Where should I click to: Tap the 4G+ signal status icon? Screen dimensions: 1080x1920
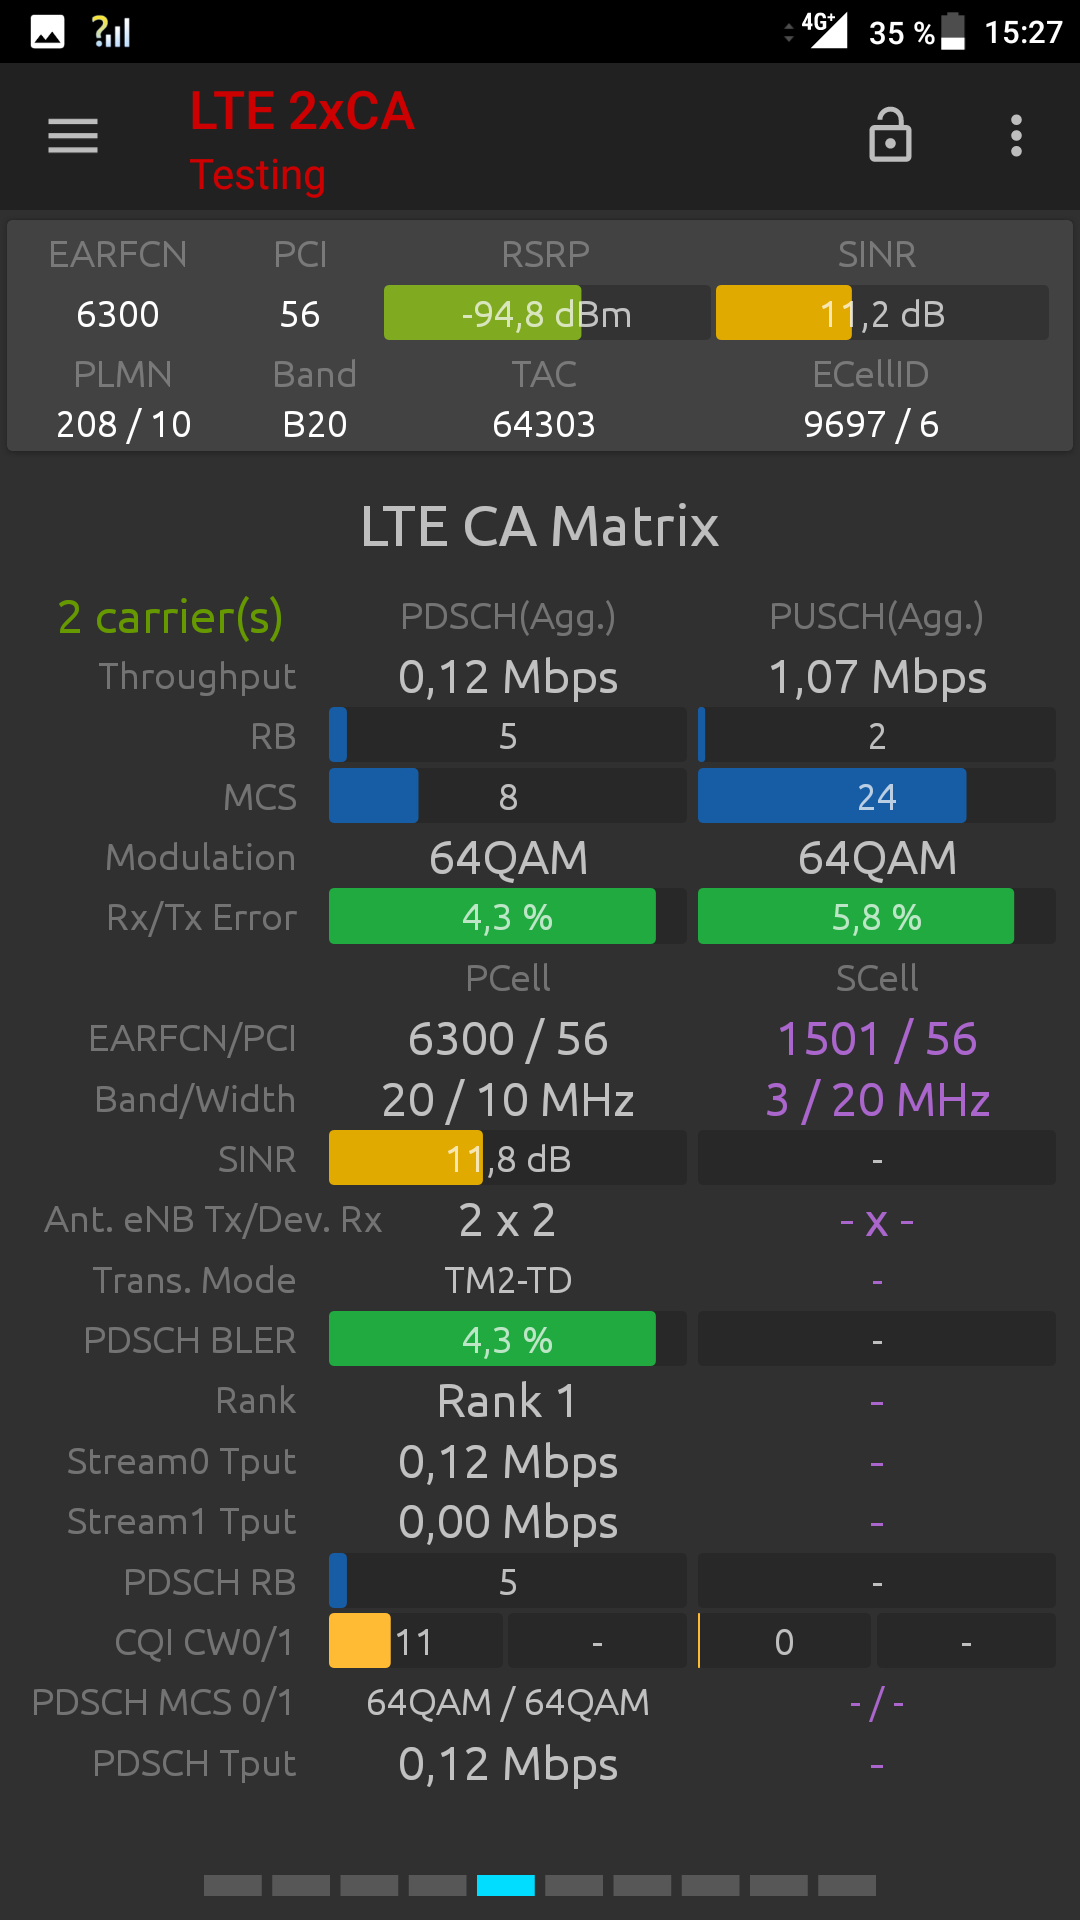[x=824, y=30]
